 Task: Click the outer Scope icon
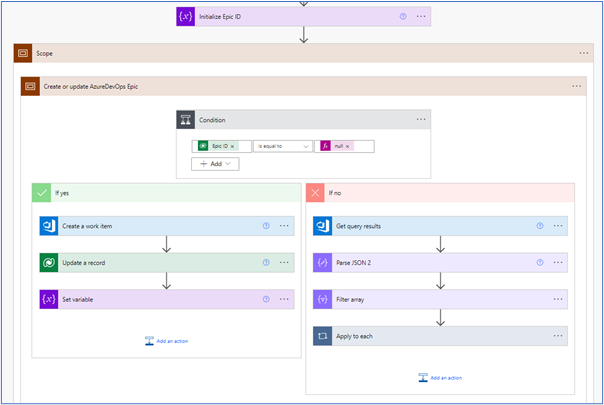tap(23, 53)
